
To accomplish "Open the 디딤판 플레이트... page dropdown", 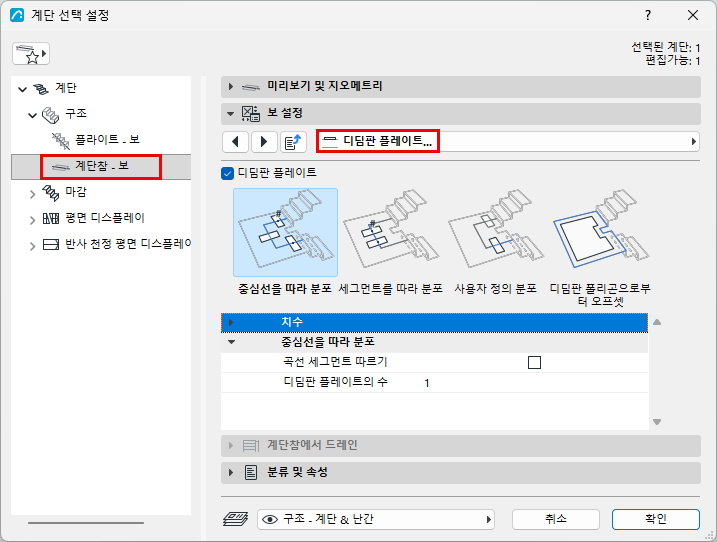I will pyautogui.click(x=508, y=141).
